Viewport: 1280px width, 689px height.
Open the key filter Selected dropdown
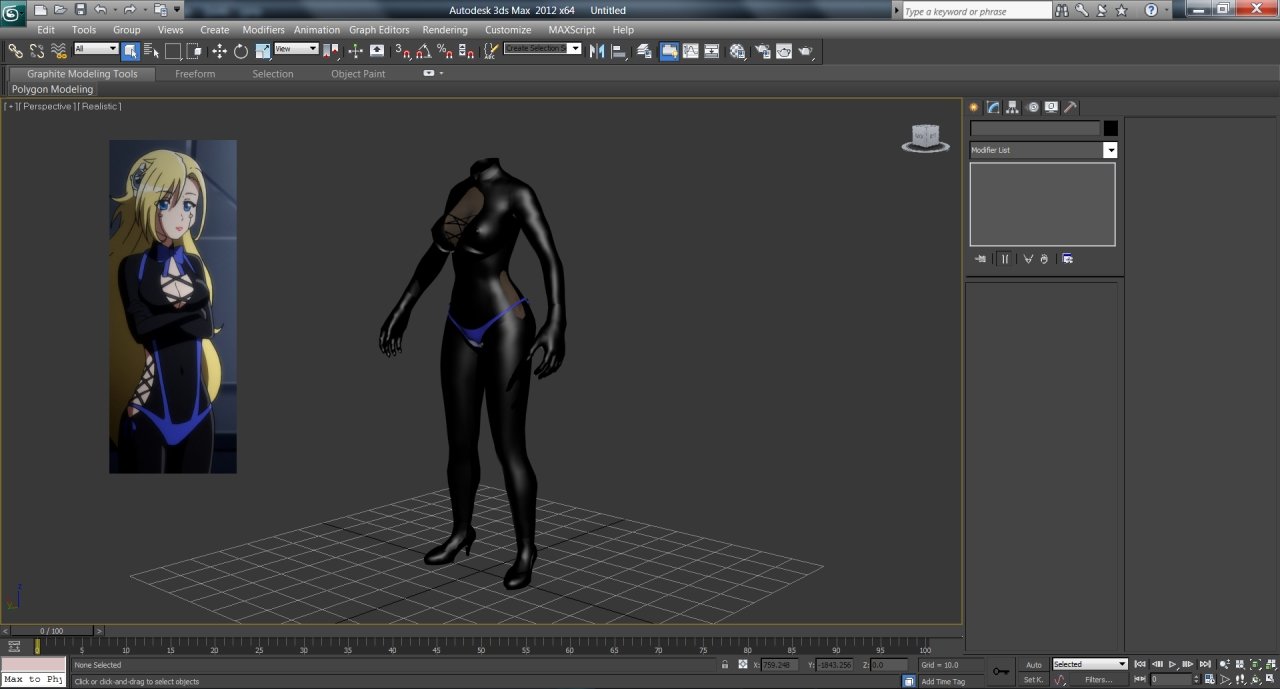click(x=1090, y=664)
